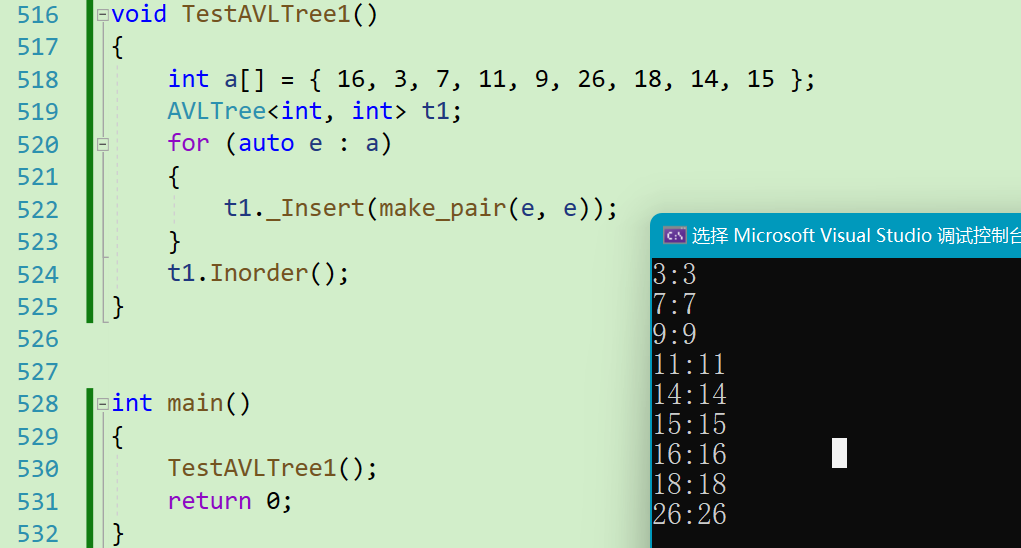1021x548 pixels.
Task: Click make_pair in the insert call
Action: click(x=442, y=209)
